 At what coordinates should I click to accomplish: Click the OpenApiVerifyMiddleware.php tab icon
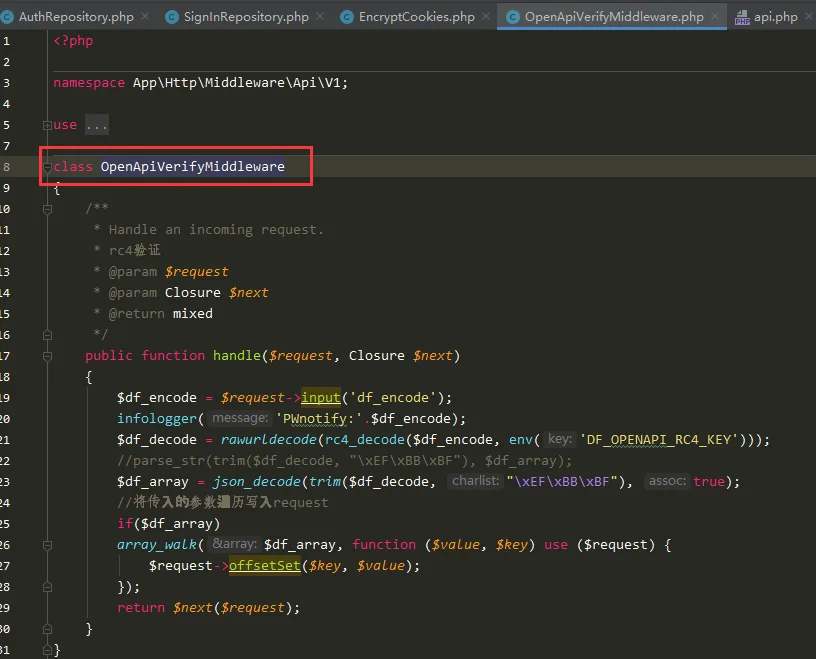tap(513, 17)
